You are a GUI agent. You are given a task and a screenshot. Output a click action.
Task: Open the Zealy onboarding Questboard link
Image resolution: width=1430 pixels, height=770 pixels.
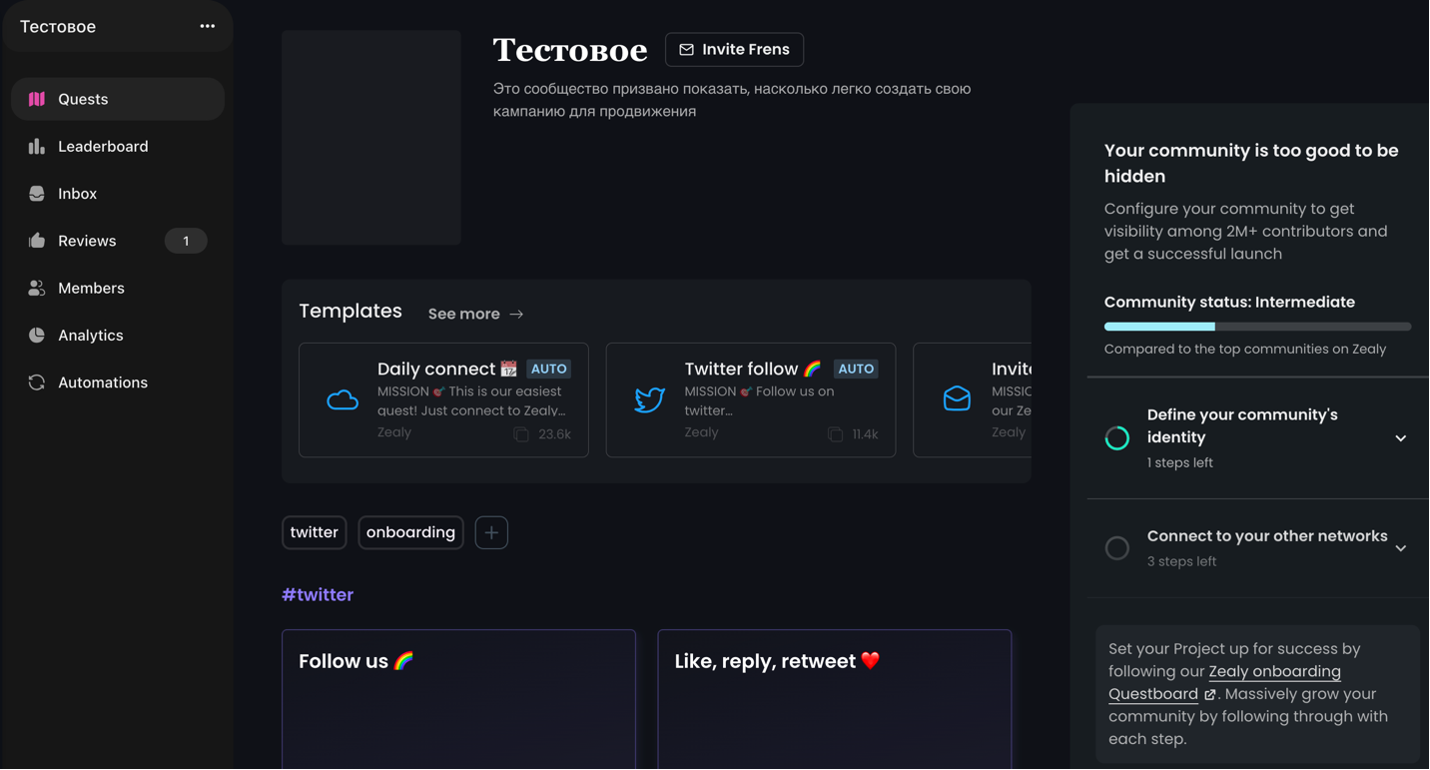pyautogui.click(x=1225, y=683)
